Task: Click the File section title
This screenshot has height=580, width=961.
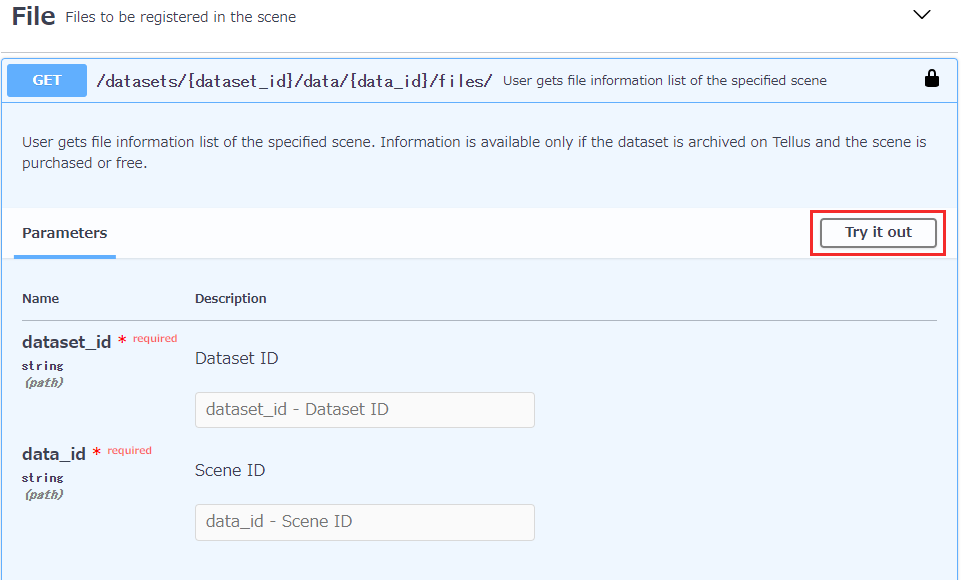Action: 34,17
